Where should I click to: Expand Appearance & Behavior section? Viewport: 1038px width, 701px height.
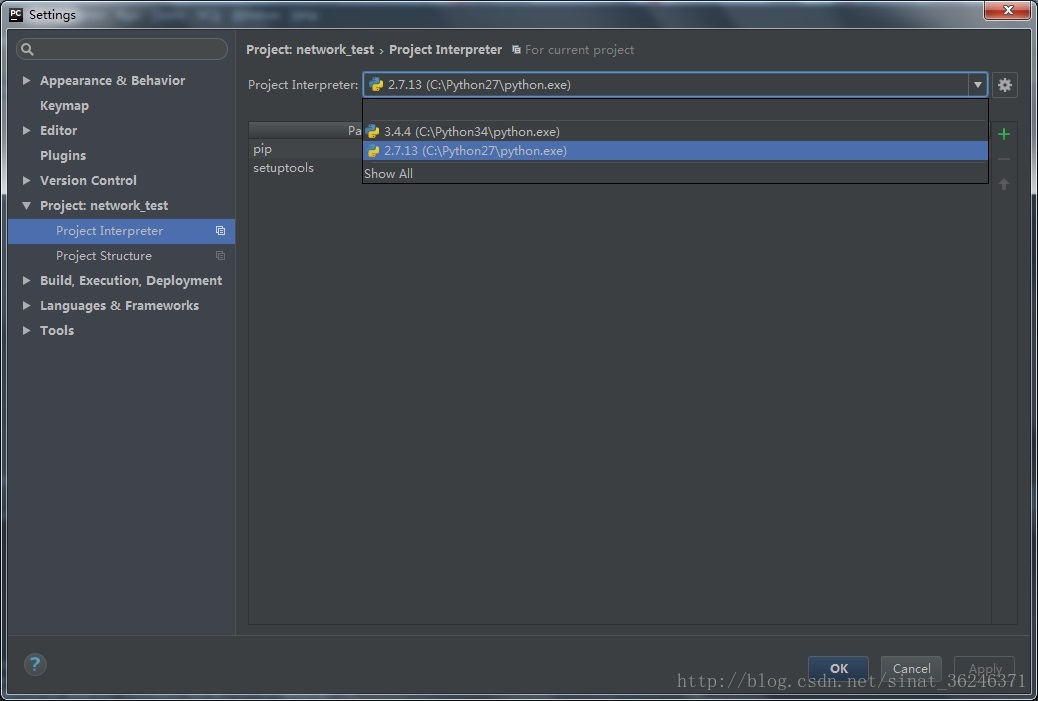26,80
